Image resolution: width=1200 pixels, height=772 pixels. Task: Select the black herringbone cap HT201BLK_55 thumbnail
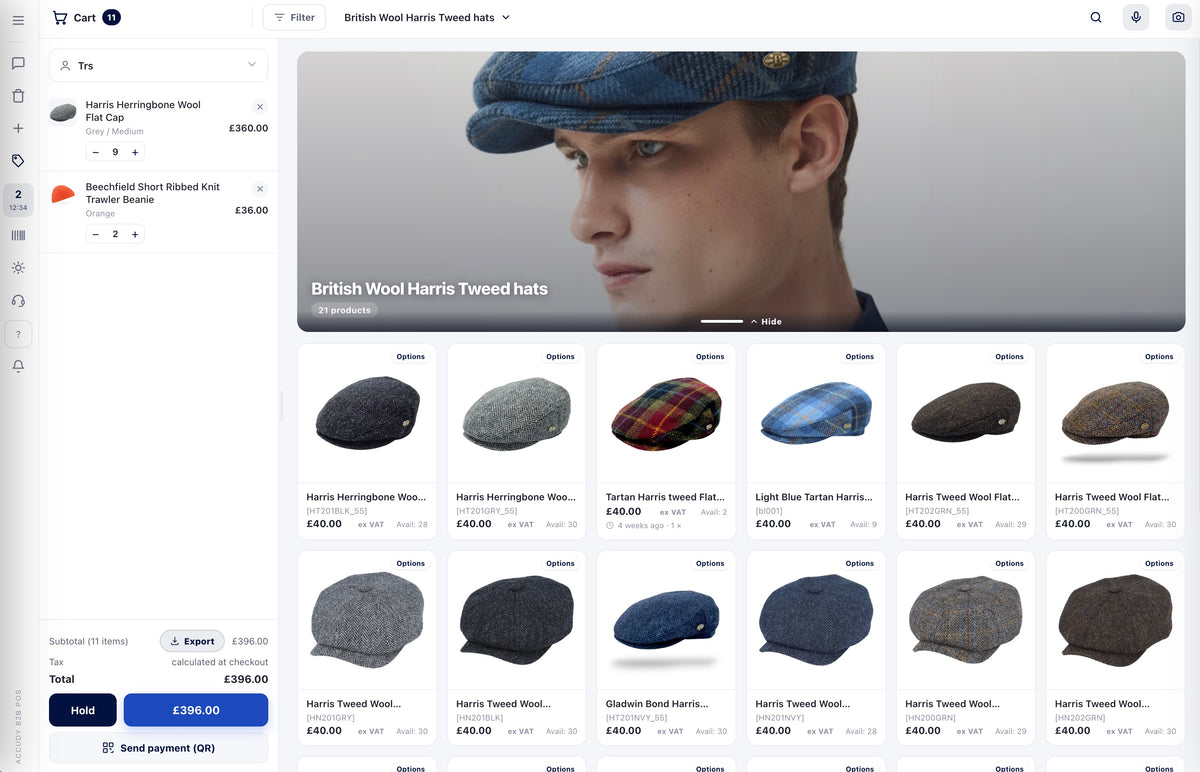(367, 413)
